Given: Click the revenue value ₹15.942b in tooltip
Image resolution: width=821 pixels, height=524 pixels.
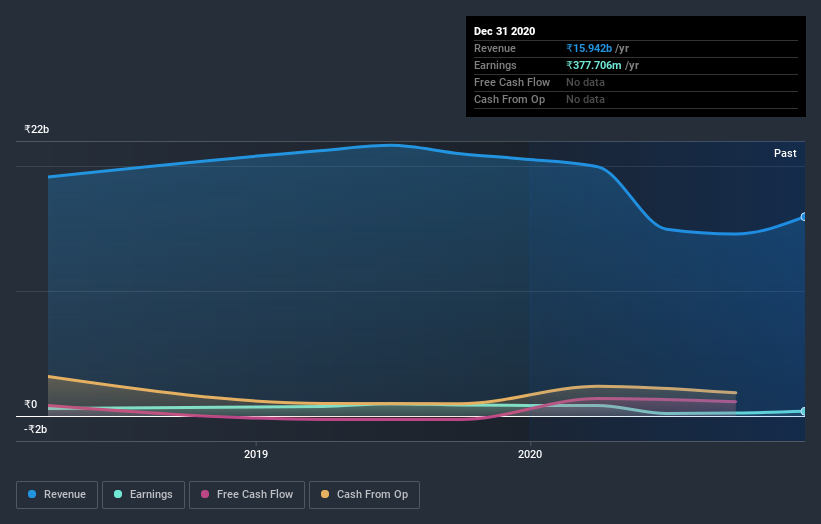Looking at the screenshot, I should click(x=589, y=48).
